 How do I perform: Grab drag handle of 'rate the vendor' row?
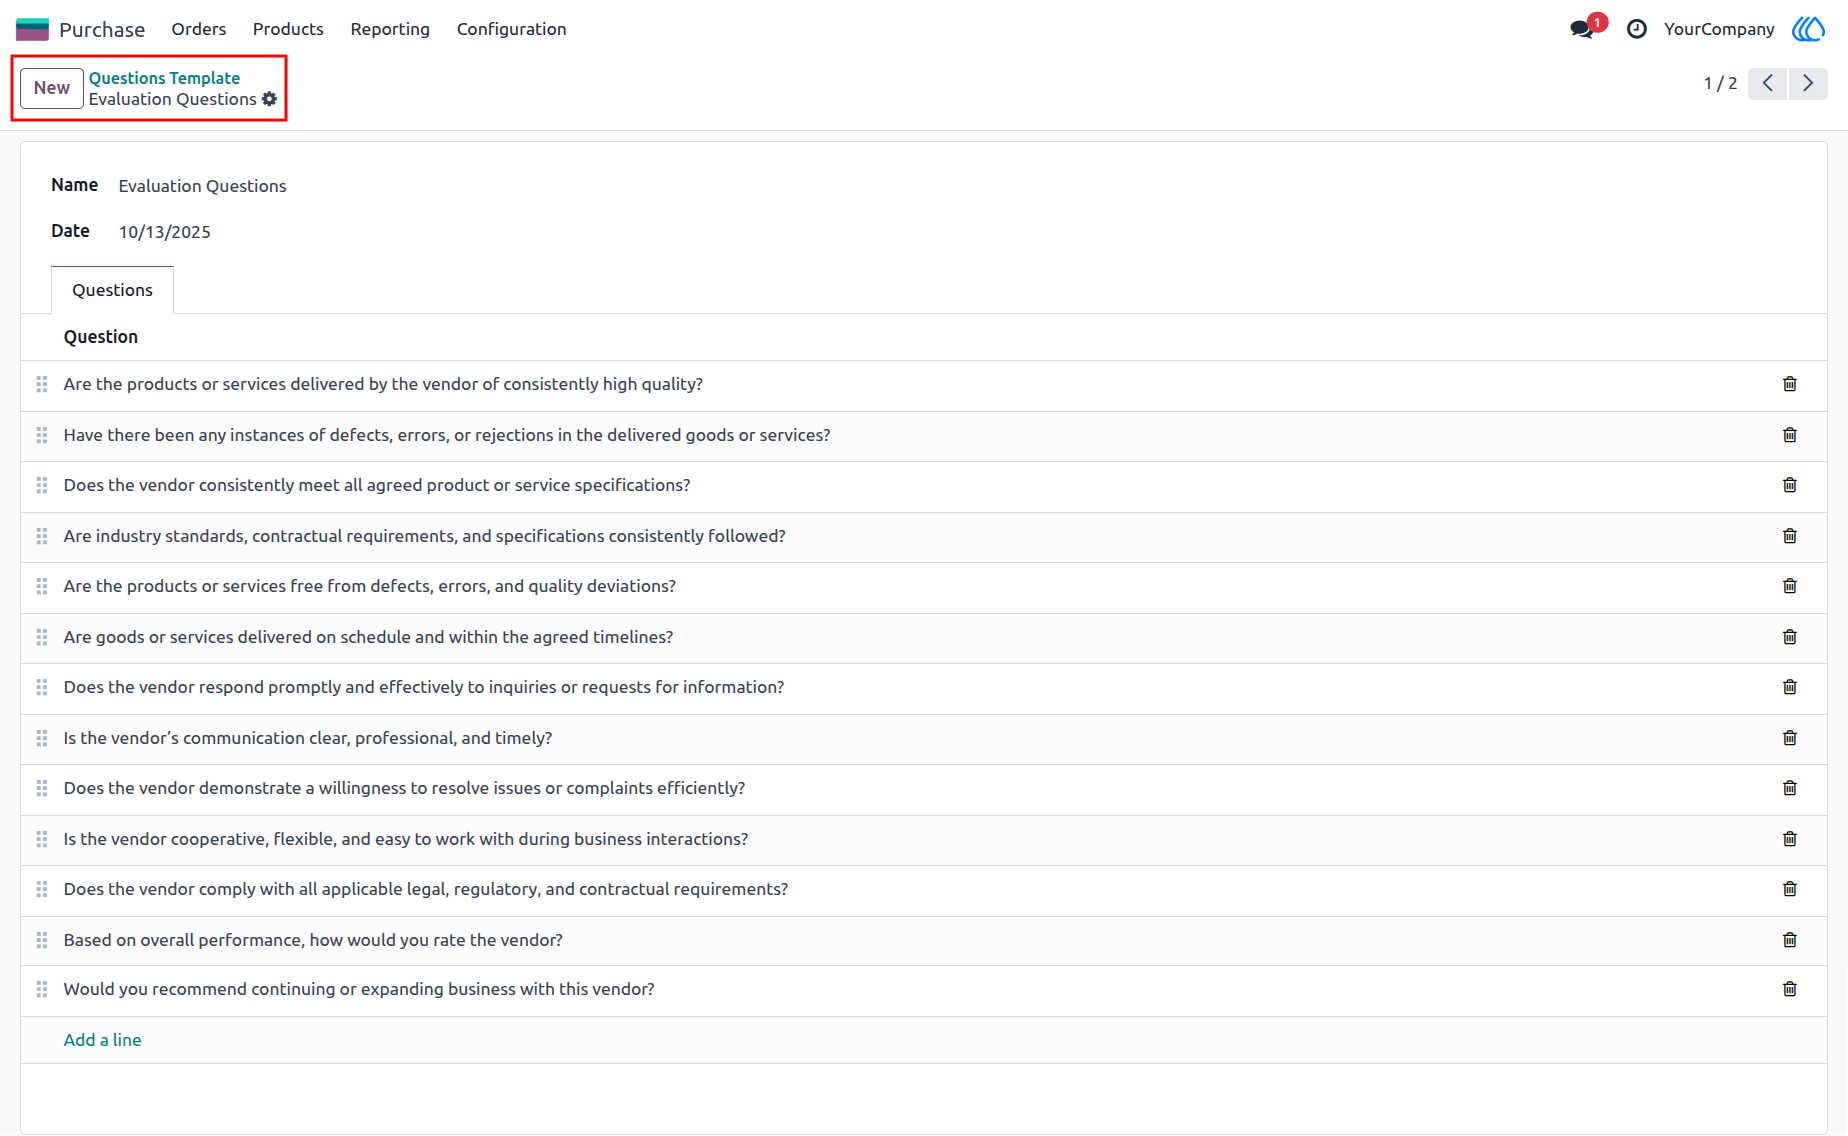coord(42,940)
